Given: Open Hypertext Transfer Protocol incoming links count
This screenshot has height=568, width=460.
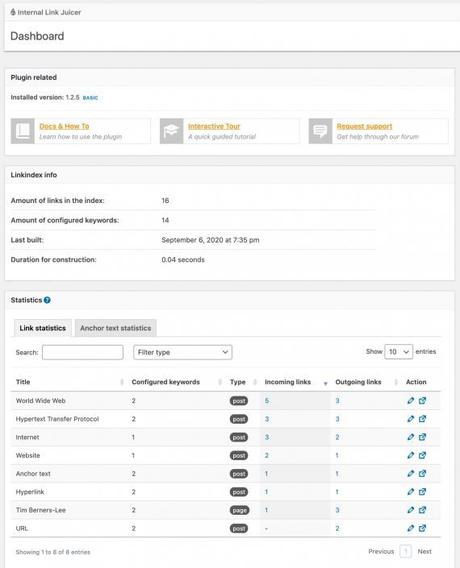Looking at the screenshot, I should point(267,419).
